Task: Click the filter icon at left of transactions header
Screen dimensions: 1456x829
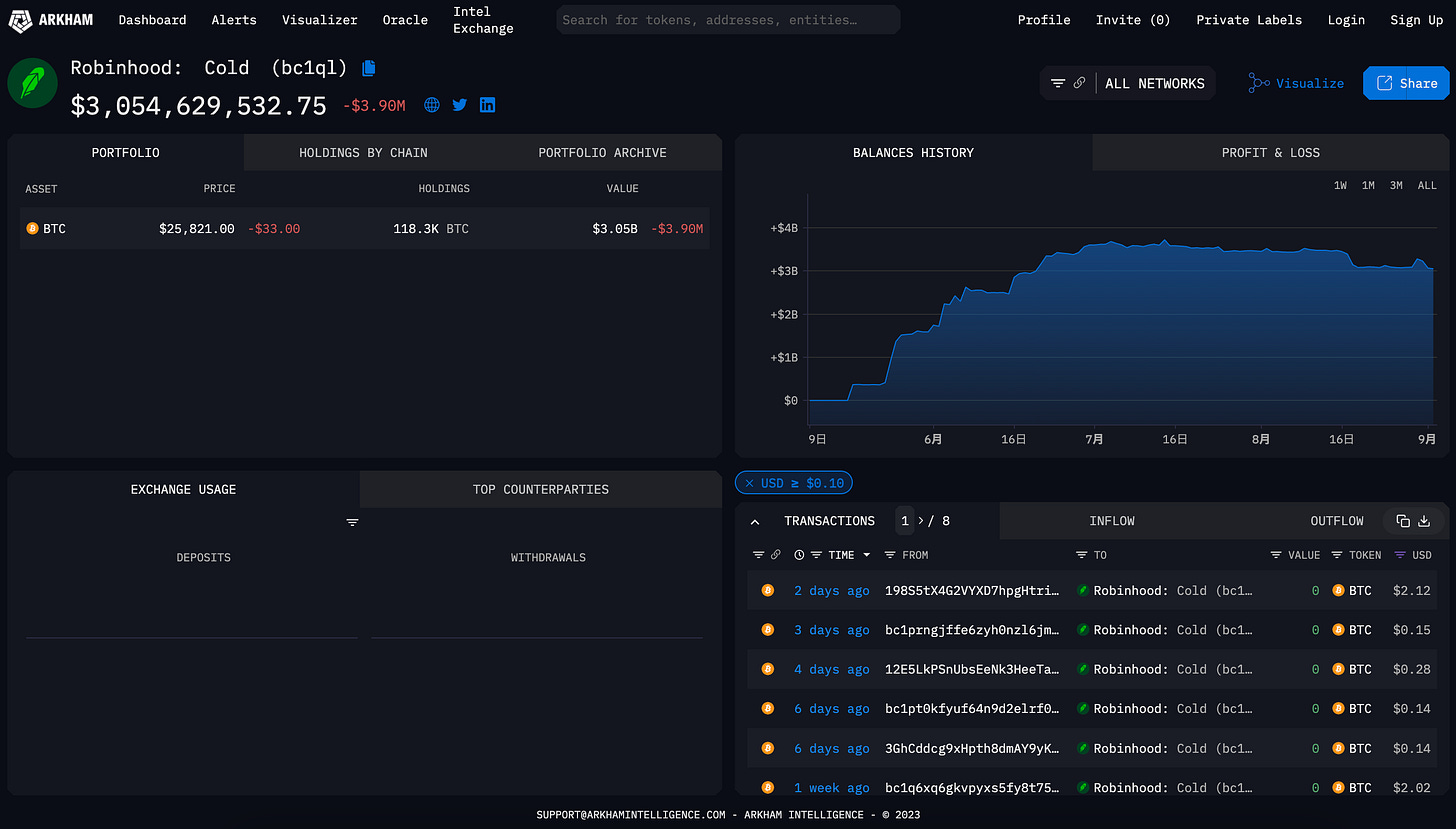Action: point(758,555)
